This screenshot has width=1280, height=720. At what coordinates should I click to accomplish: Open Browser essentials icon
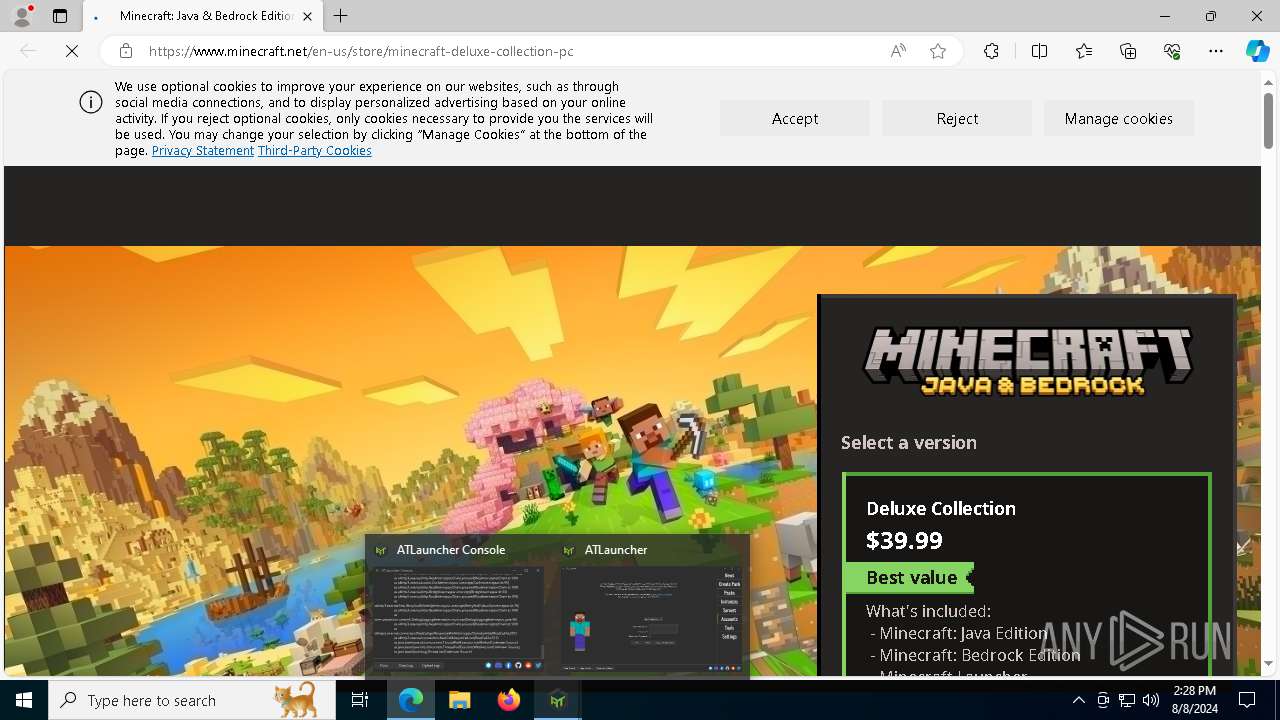[x=1172, y=51]
